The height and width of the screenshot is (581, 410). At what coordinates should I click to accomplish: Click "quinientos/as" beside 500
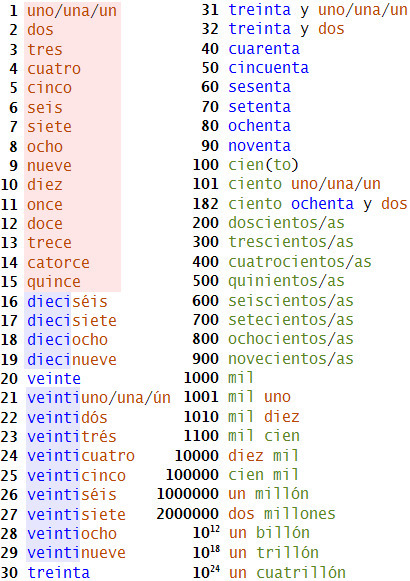coord(286,281)
